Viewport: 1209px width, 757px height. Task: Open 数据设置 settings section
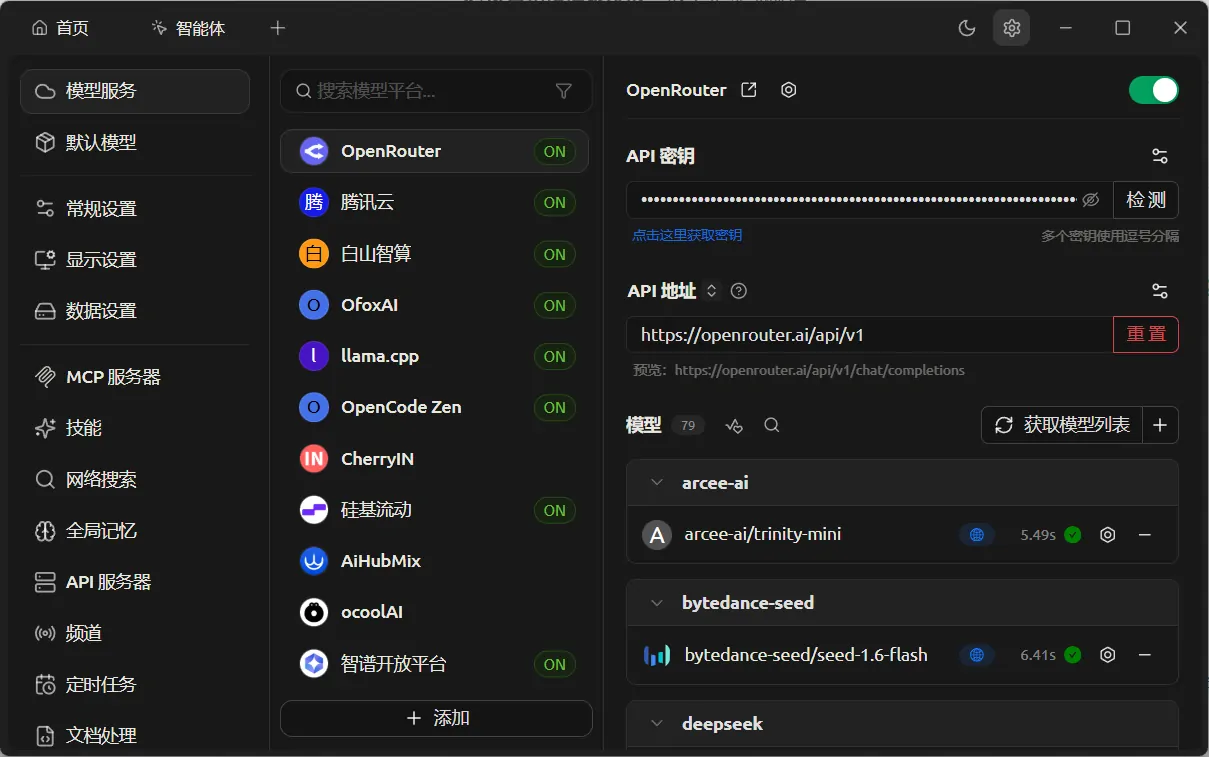click(135, 311)
